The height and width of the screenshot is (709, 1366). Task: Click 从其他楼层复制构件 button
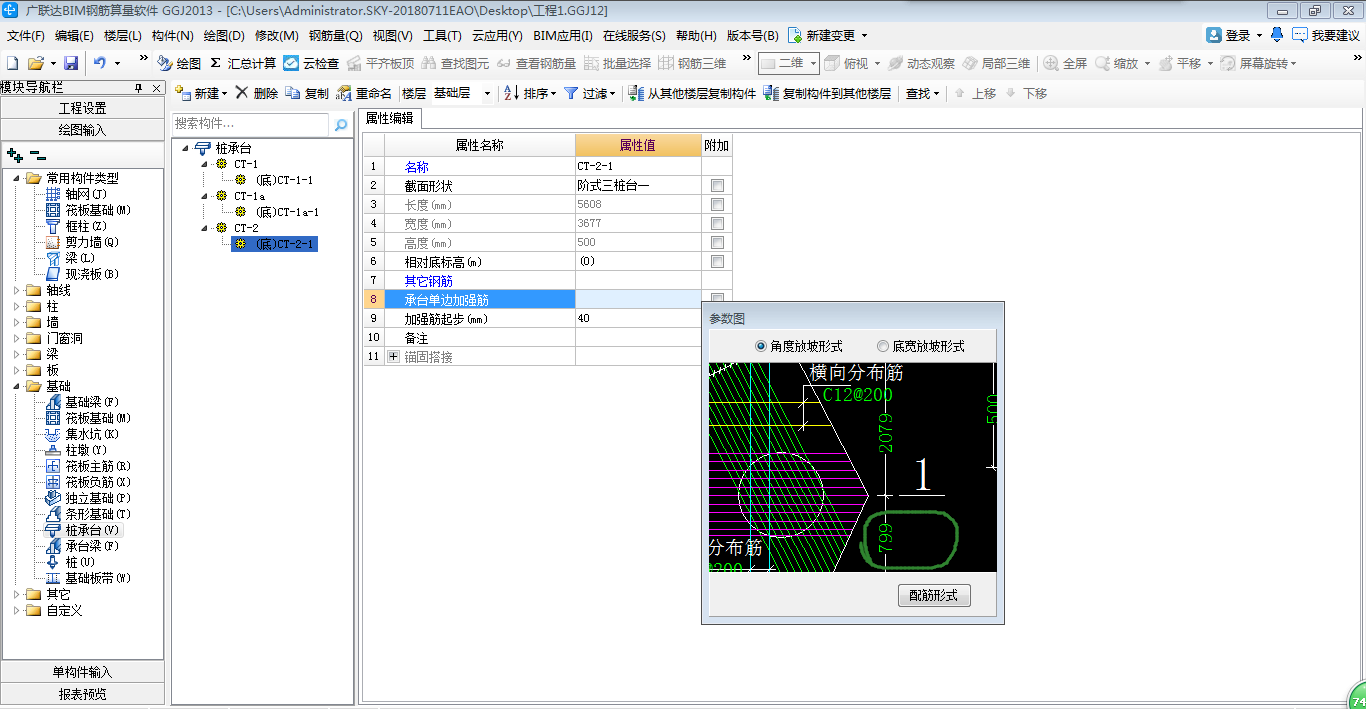point(692,93)
